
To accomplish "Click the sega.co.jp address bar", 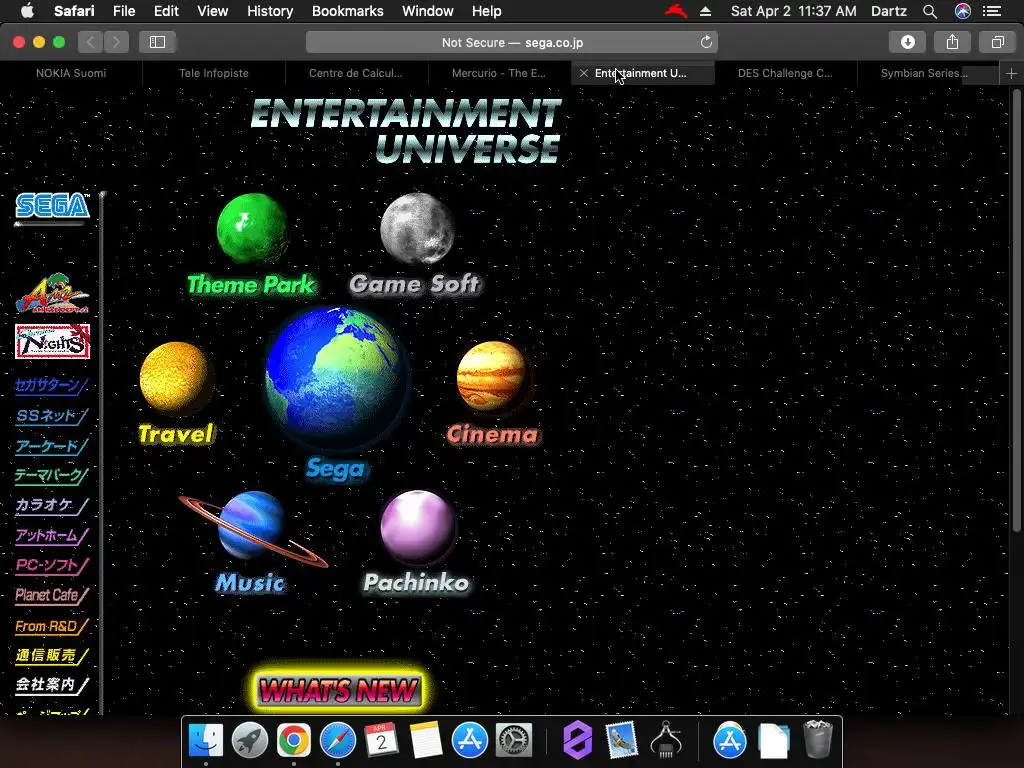I will 512,42.
